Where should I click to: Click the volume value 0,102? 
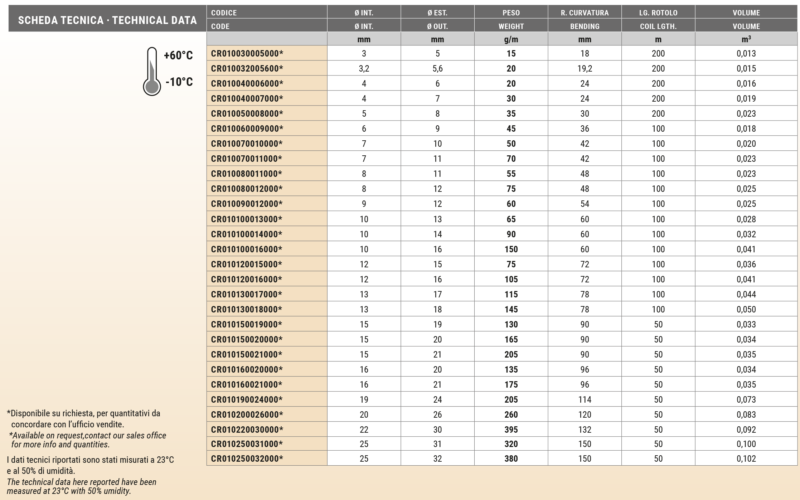(745, 459)
